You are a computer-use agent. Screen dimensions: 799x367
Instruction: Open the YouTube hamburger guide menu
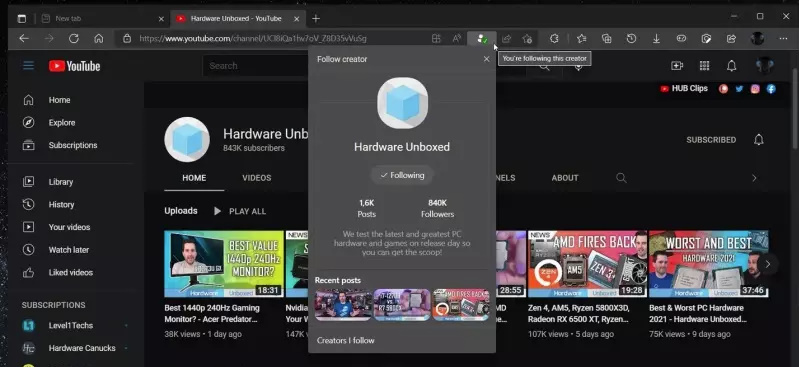pos(29,66)
